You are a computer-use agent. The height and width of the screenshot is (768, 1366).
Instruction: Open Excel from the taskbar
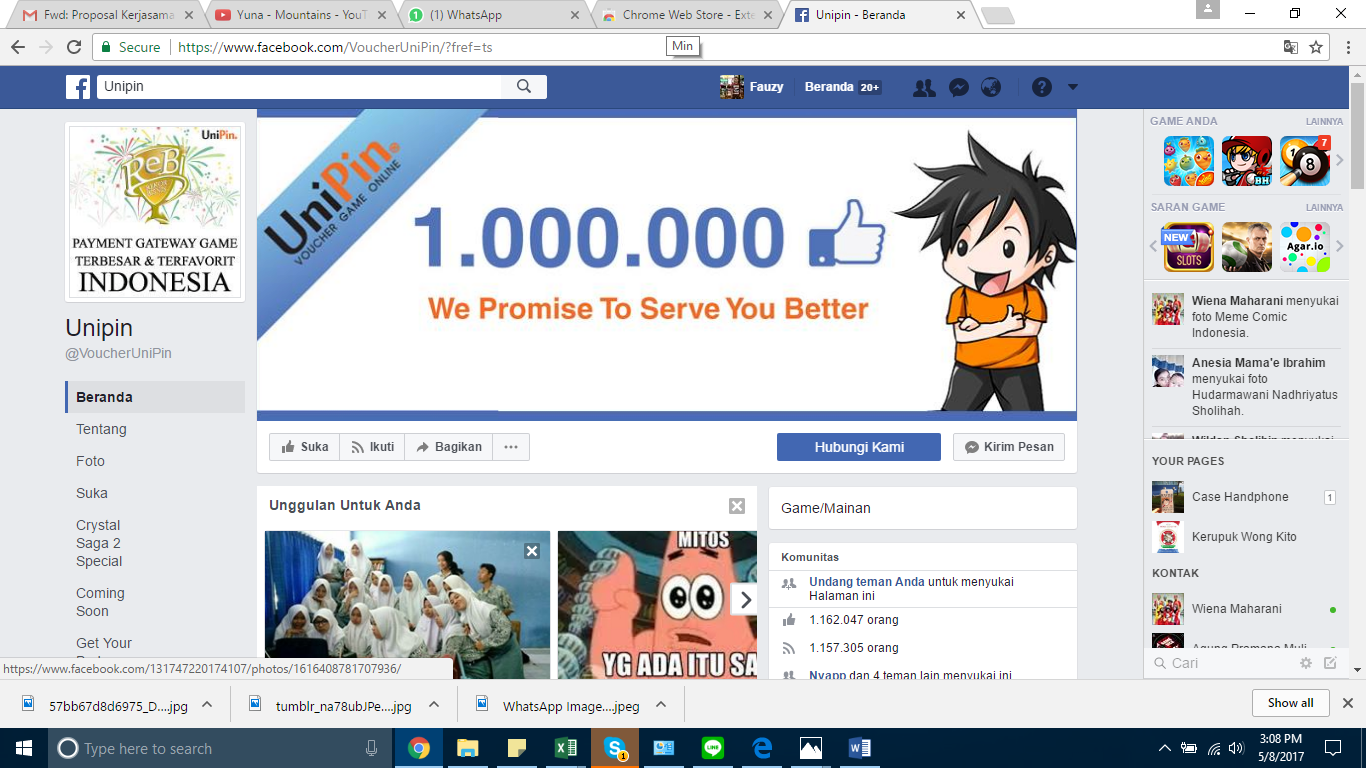[565, 748]
